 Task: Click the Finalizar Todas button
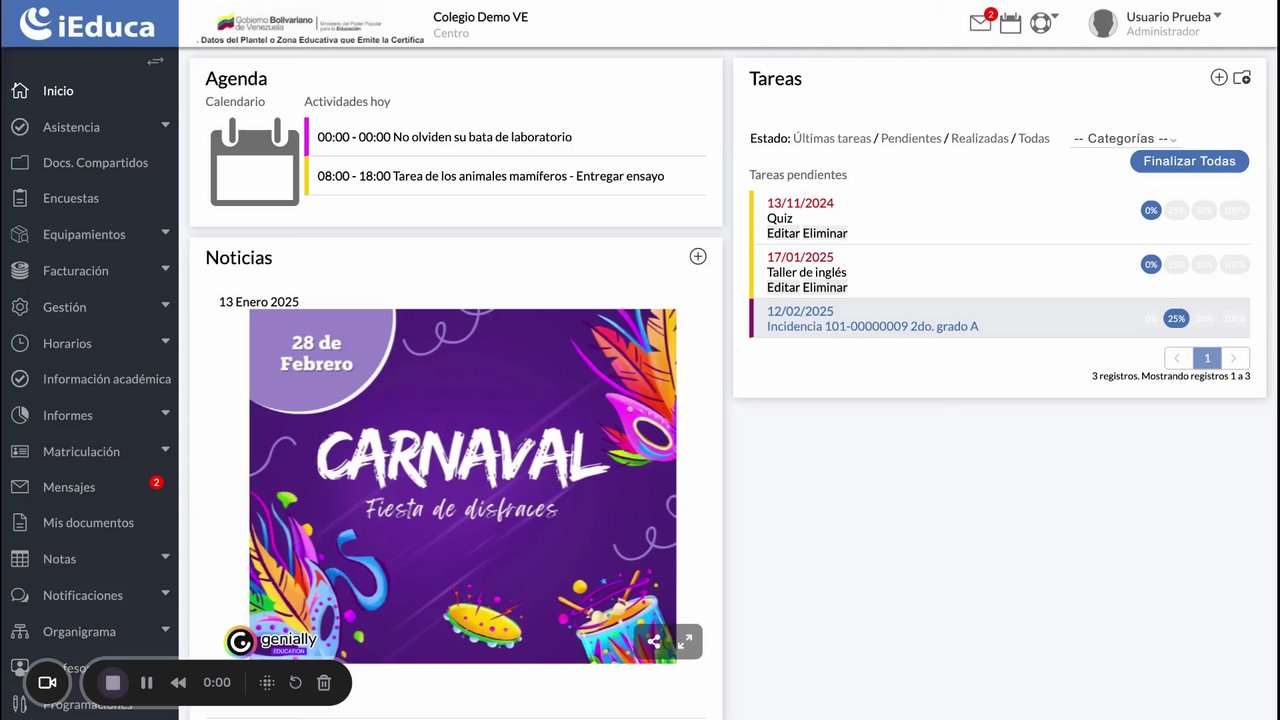tap(1189, 161)
